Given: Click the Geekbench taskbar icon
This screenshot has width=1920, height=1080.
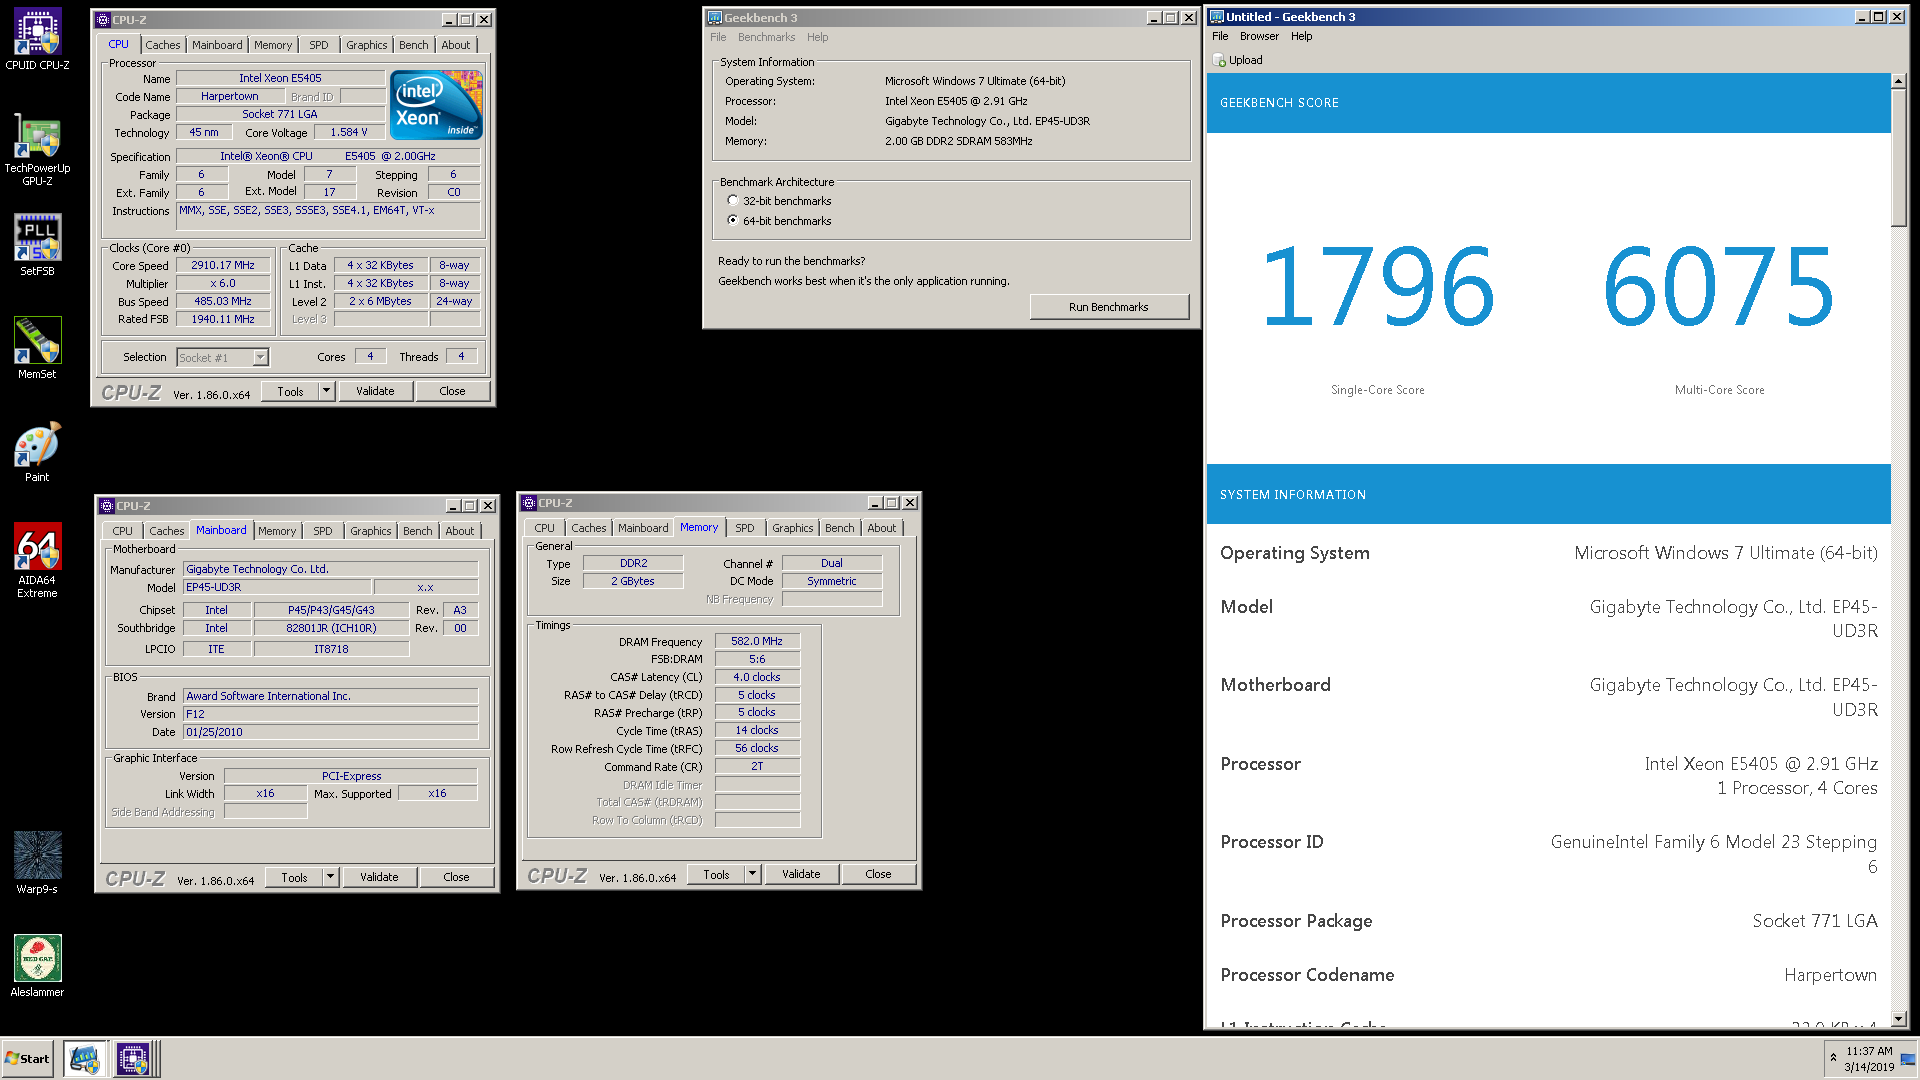Looking at the screenshot, I should coord(85,1058).
